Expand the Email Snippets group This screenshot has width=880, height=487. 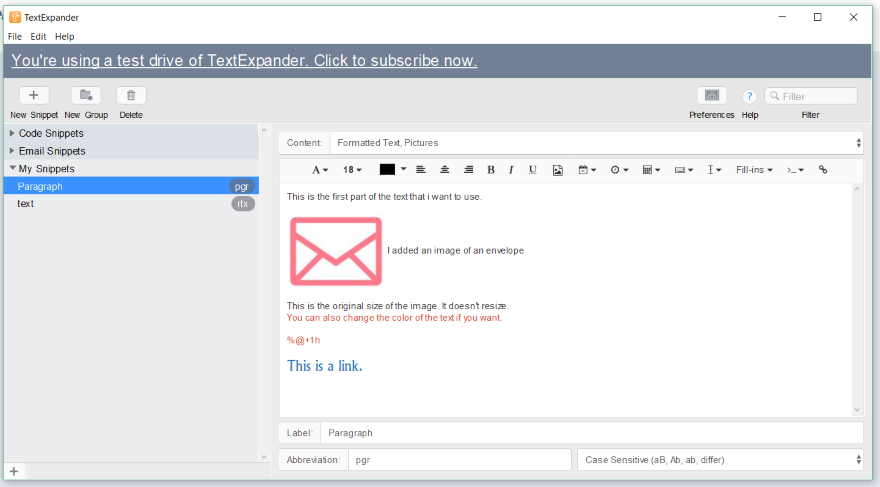12,151
